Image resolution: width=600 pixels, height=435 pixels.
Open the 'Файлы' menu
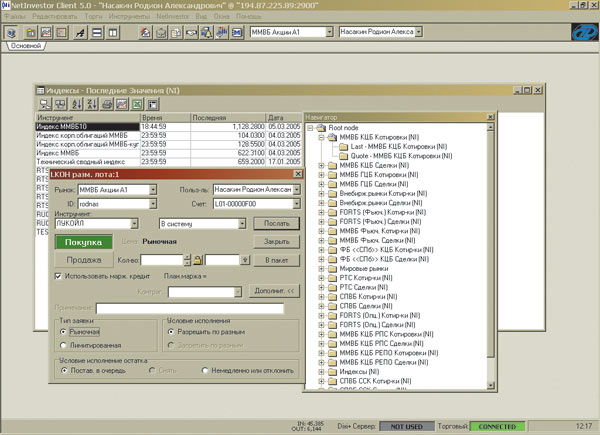point(15,16)
